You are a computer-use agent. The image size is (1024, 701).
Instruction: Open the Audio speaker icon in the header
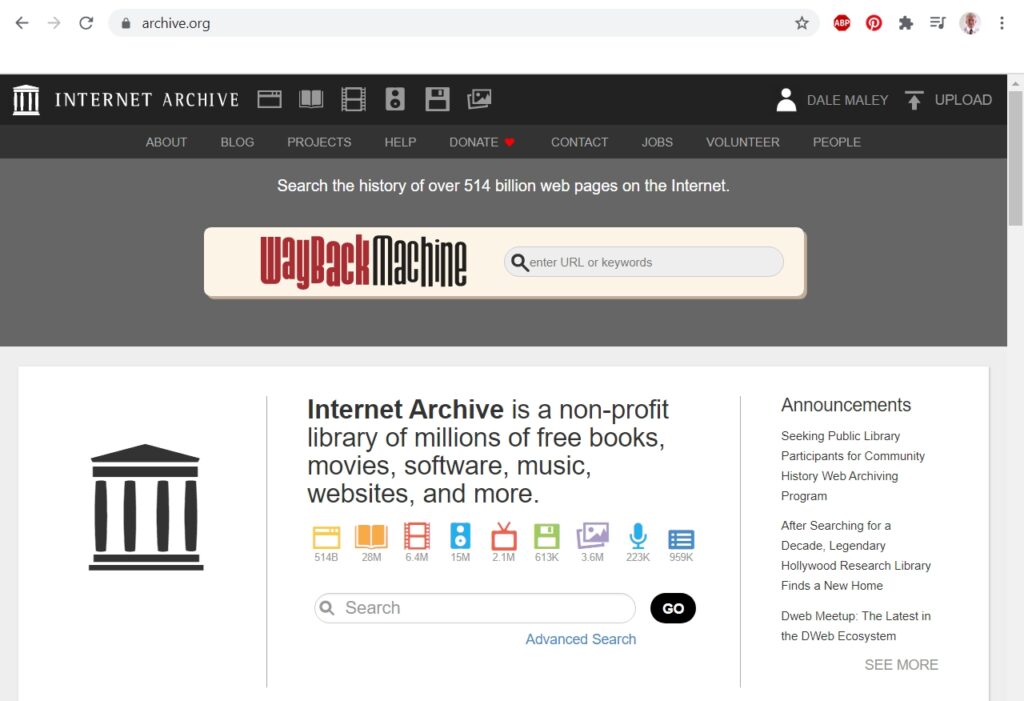[395, 99]
